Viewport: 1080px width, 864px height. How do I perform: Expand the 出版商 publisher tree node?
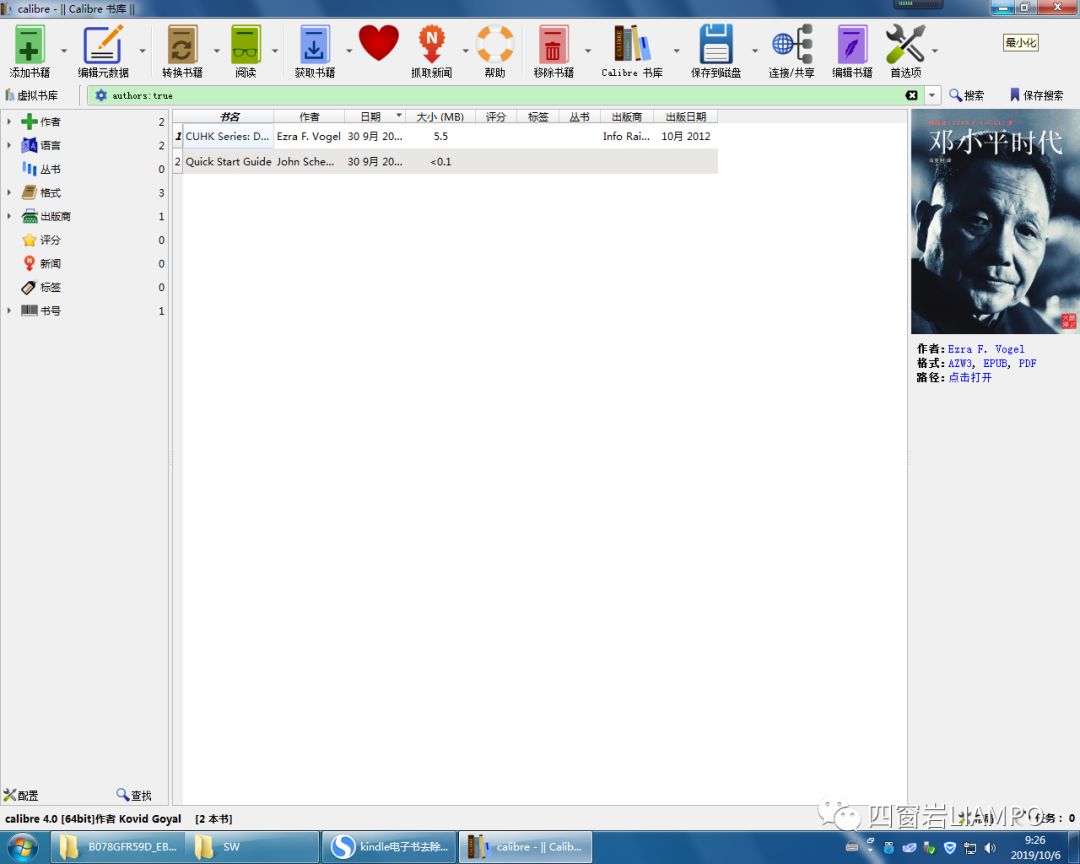click(x=9, y=216)
